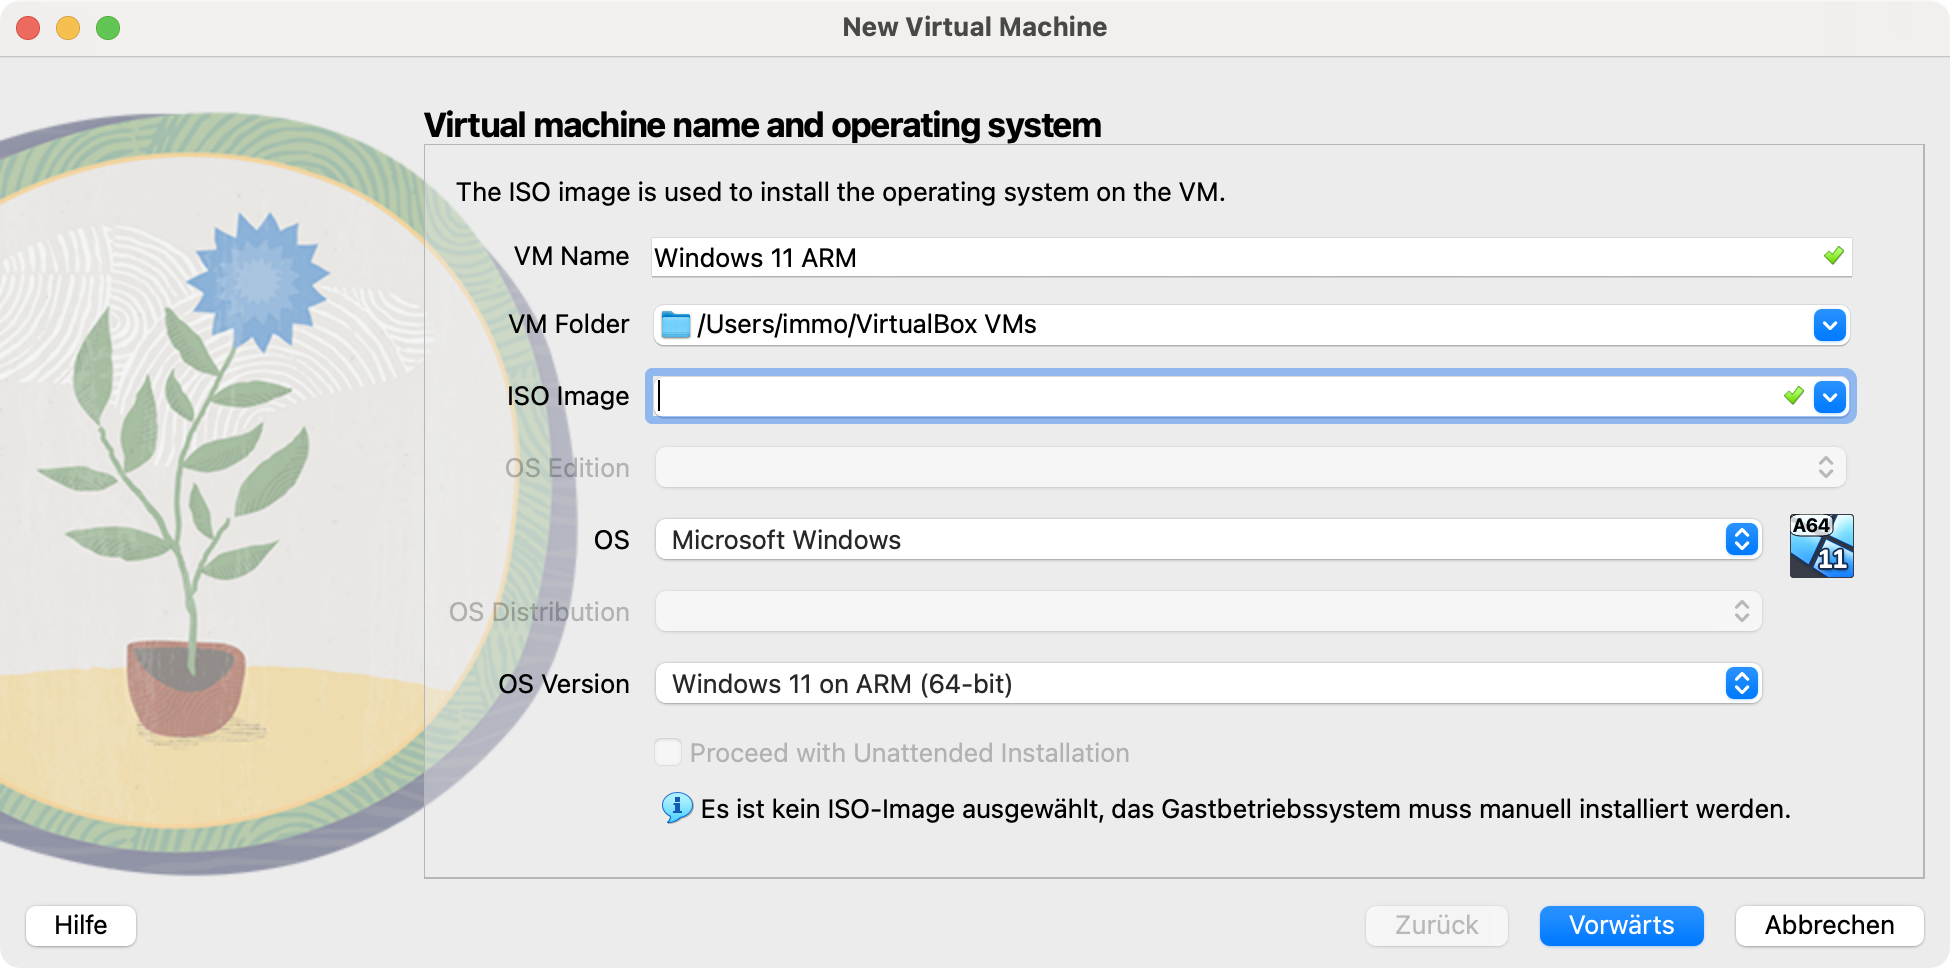1950x968 pixels.
Task: Open the OS Distribution dropdown
Action: point(1208,611)
